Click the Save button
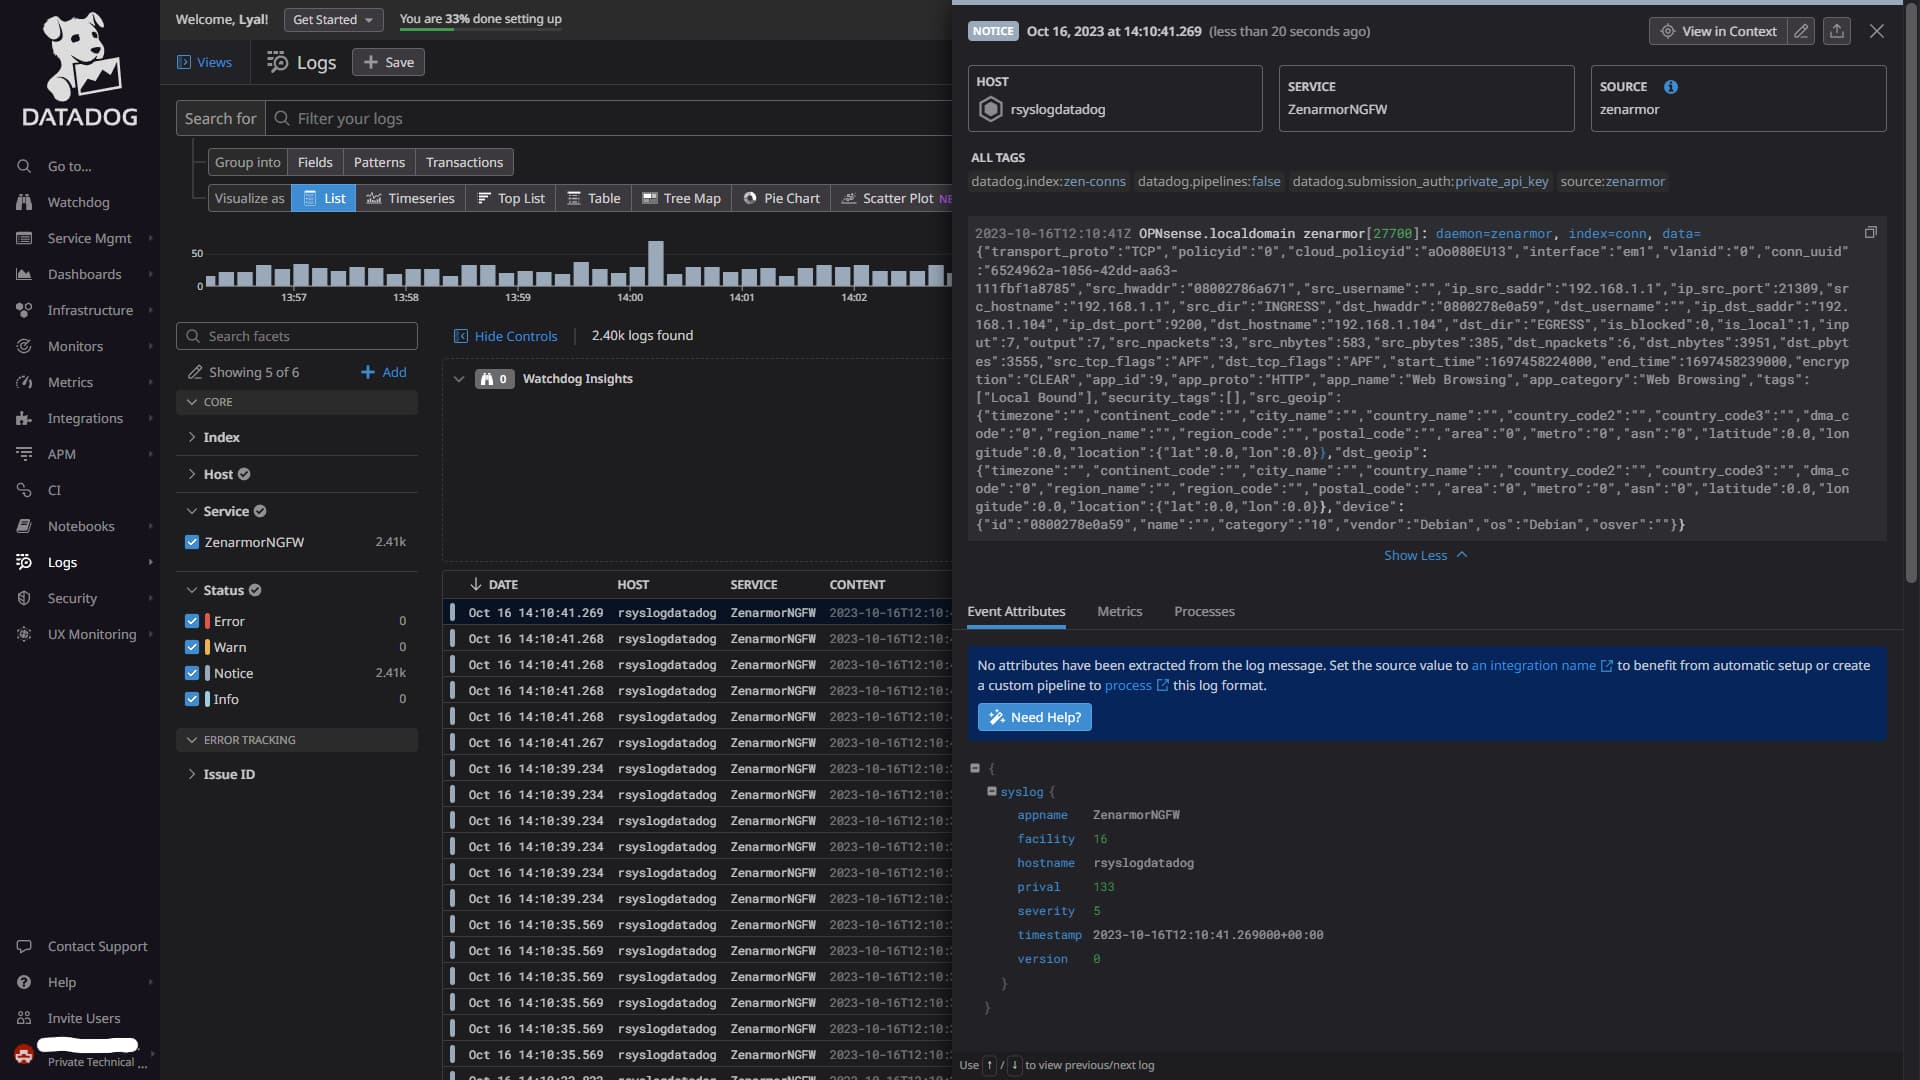This screenshot has width=1920, height=1080. (388, 62)
